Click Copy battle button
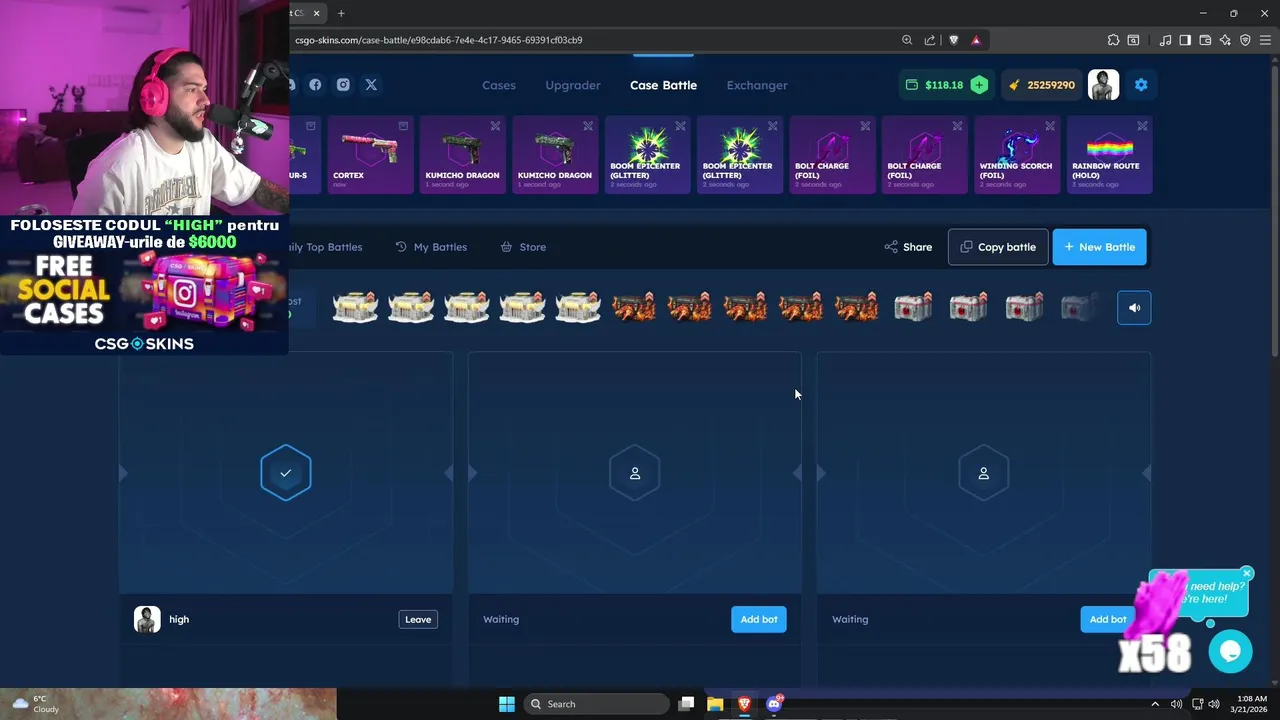Viewport: 1280px width, 720px height. (998, 247)
